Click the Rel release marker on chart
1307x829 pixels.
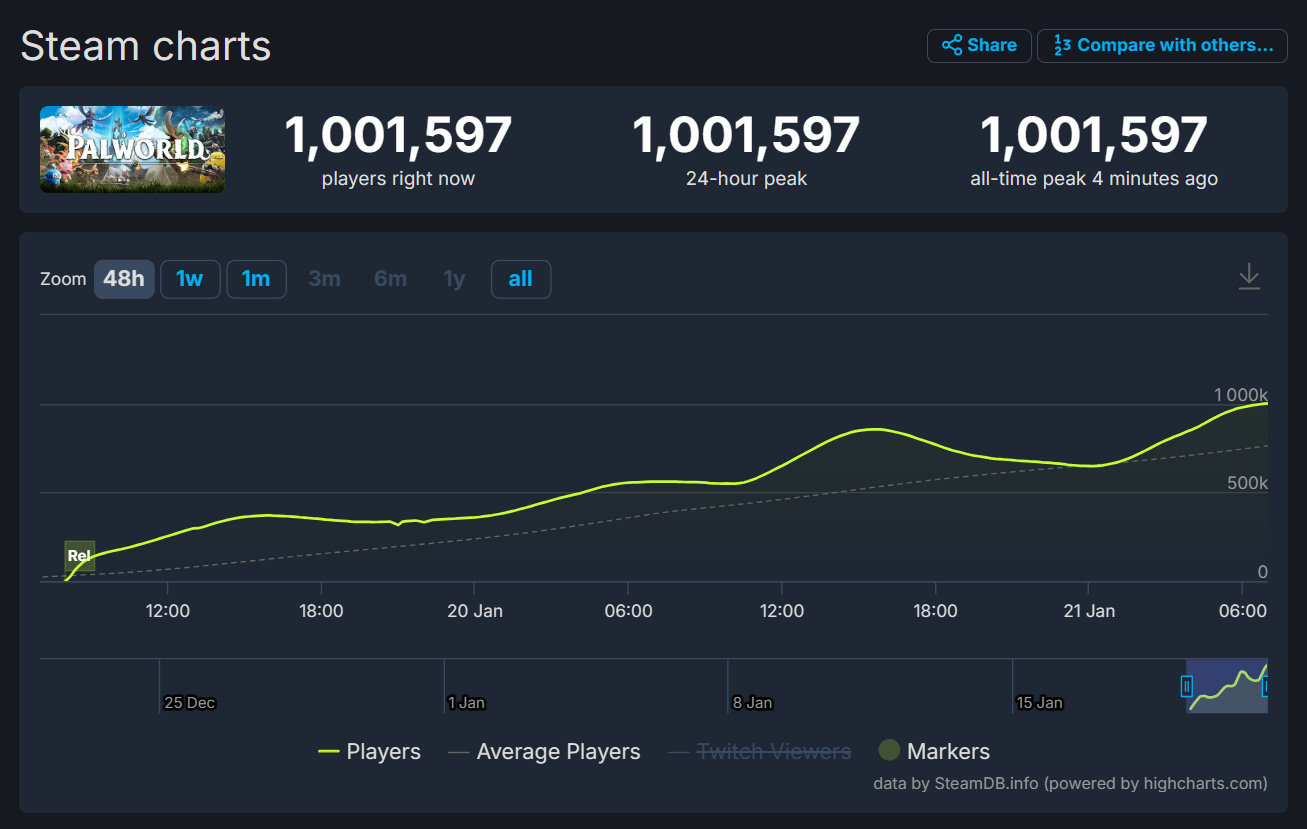(x=79, y=556)
